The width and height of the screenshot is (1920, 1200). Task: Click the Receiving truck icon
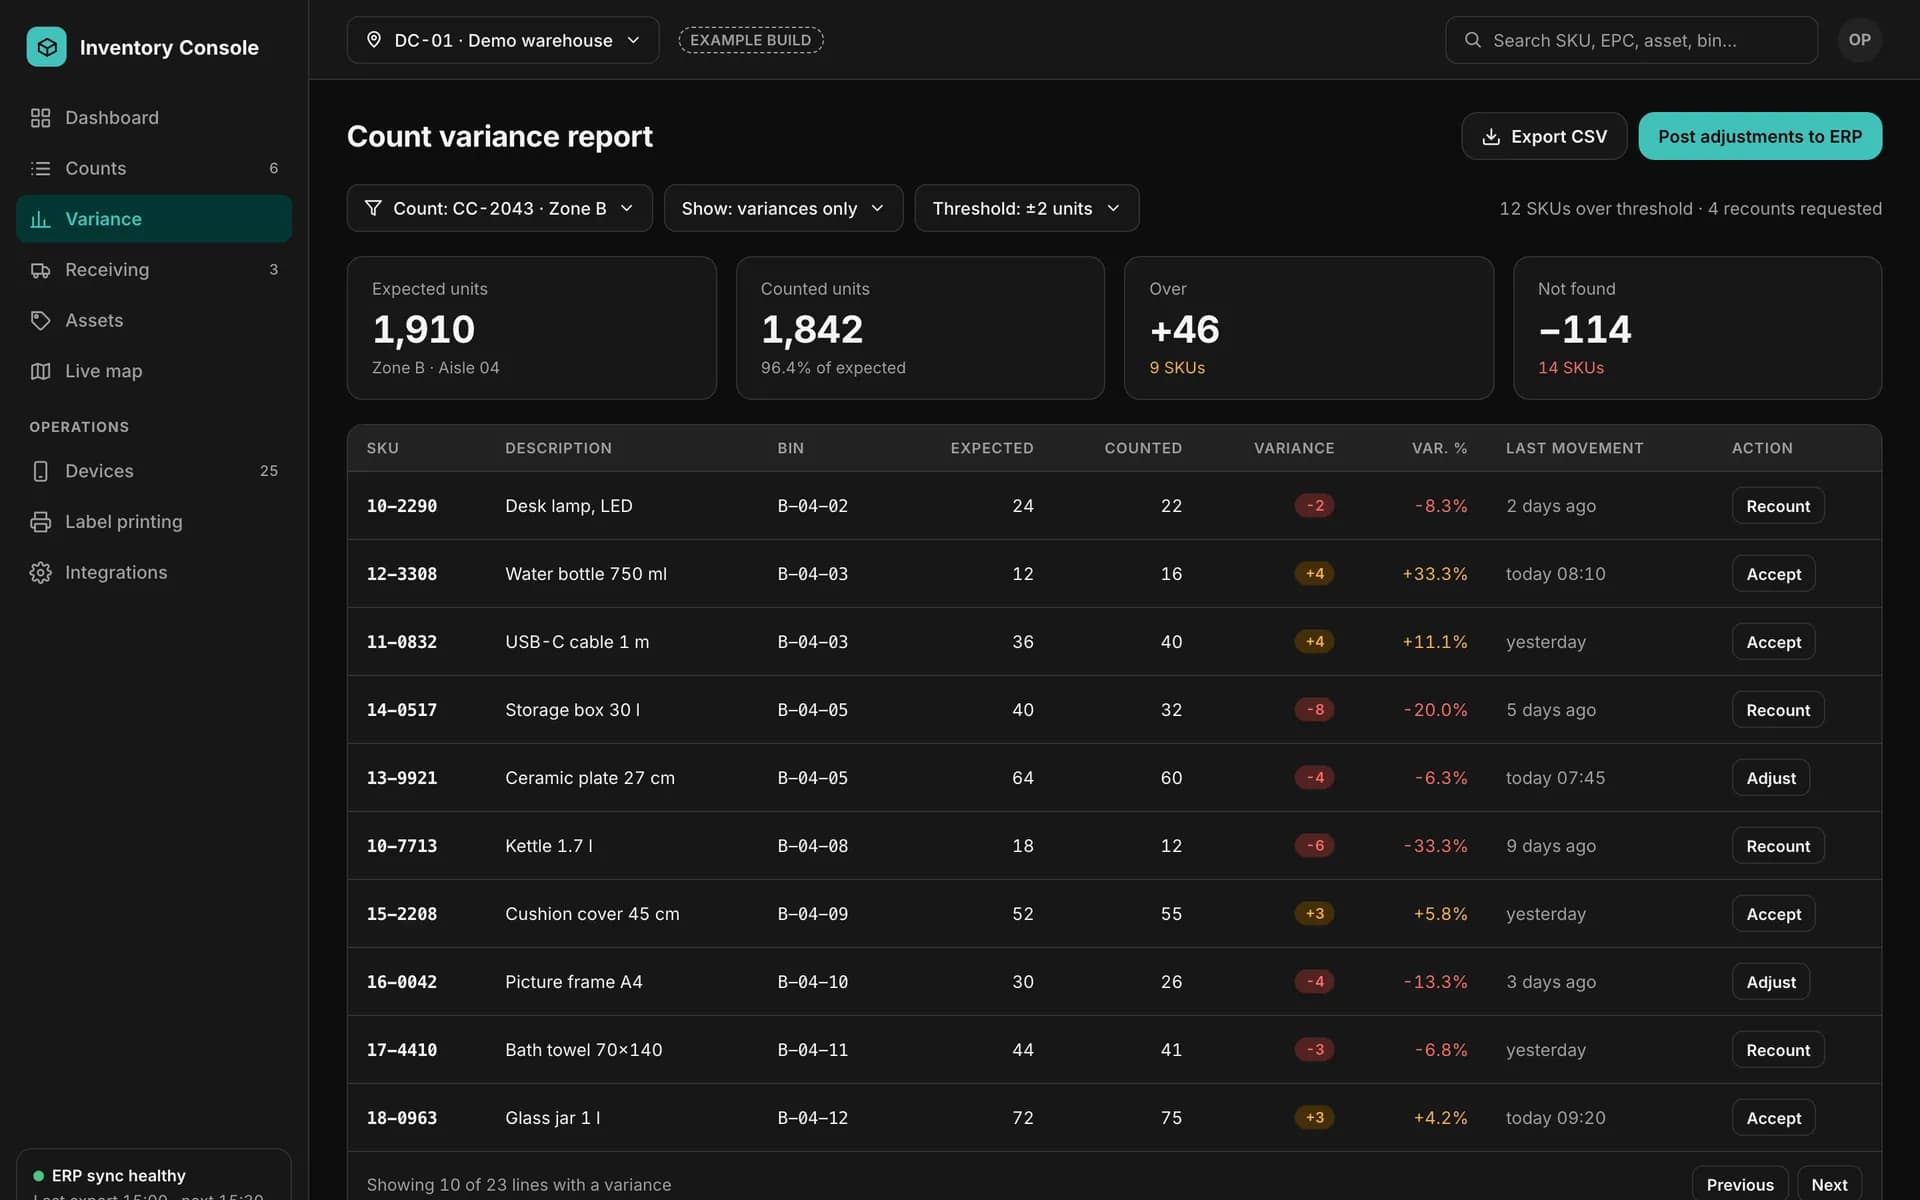(x=40, y=270)
